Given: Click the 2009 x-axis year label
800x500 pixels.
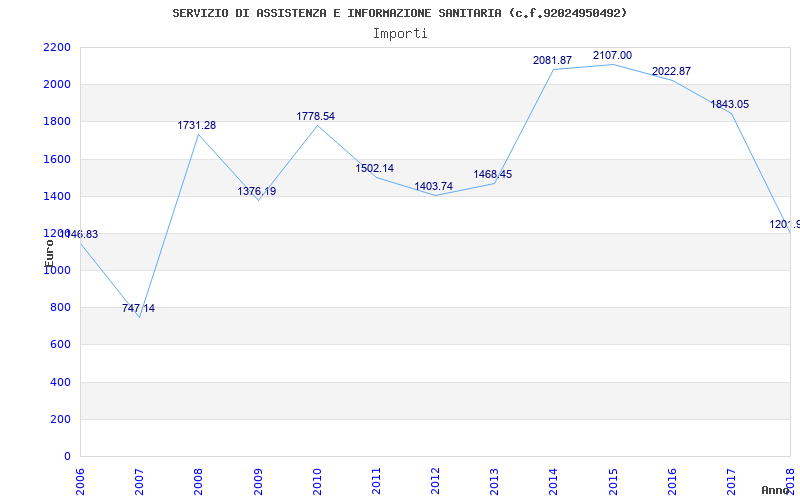Looking at the screenshot, I should click(258, 481).
